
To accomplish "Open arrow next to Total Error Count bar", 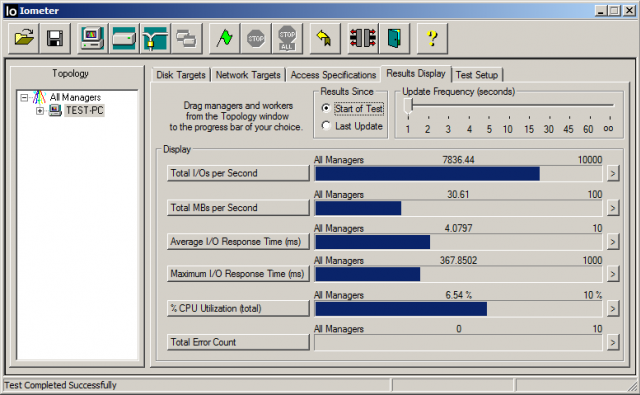I will pyautogui.click(x=612, y=342).
